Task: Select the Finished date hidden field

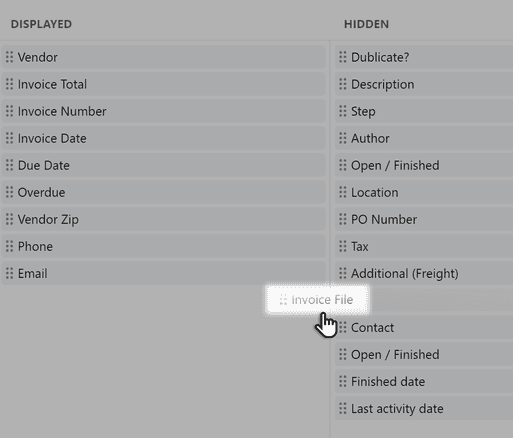Action: pos(424,381)
